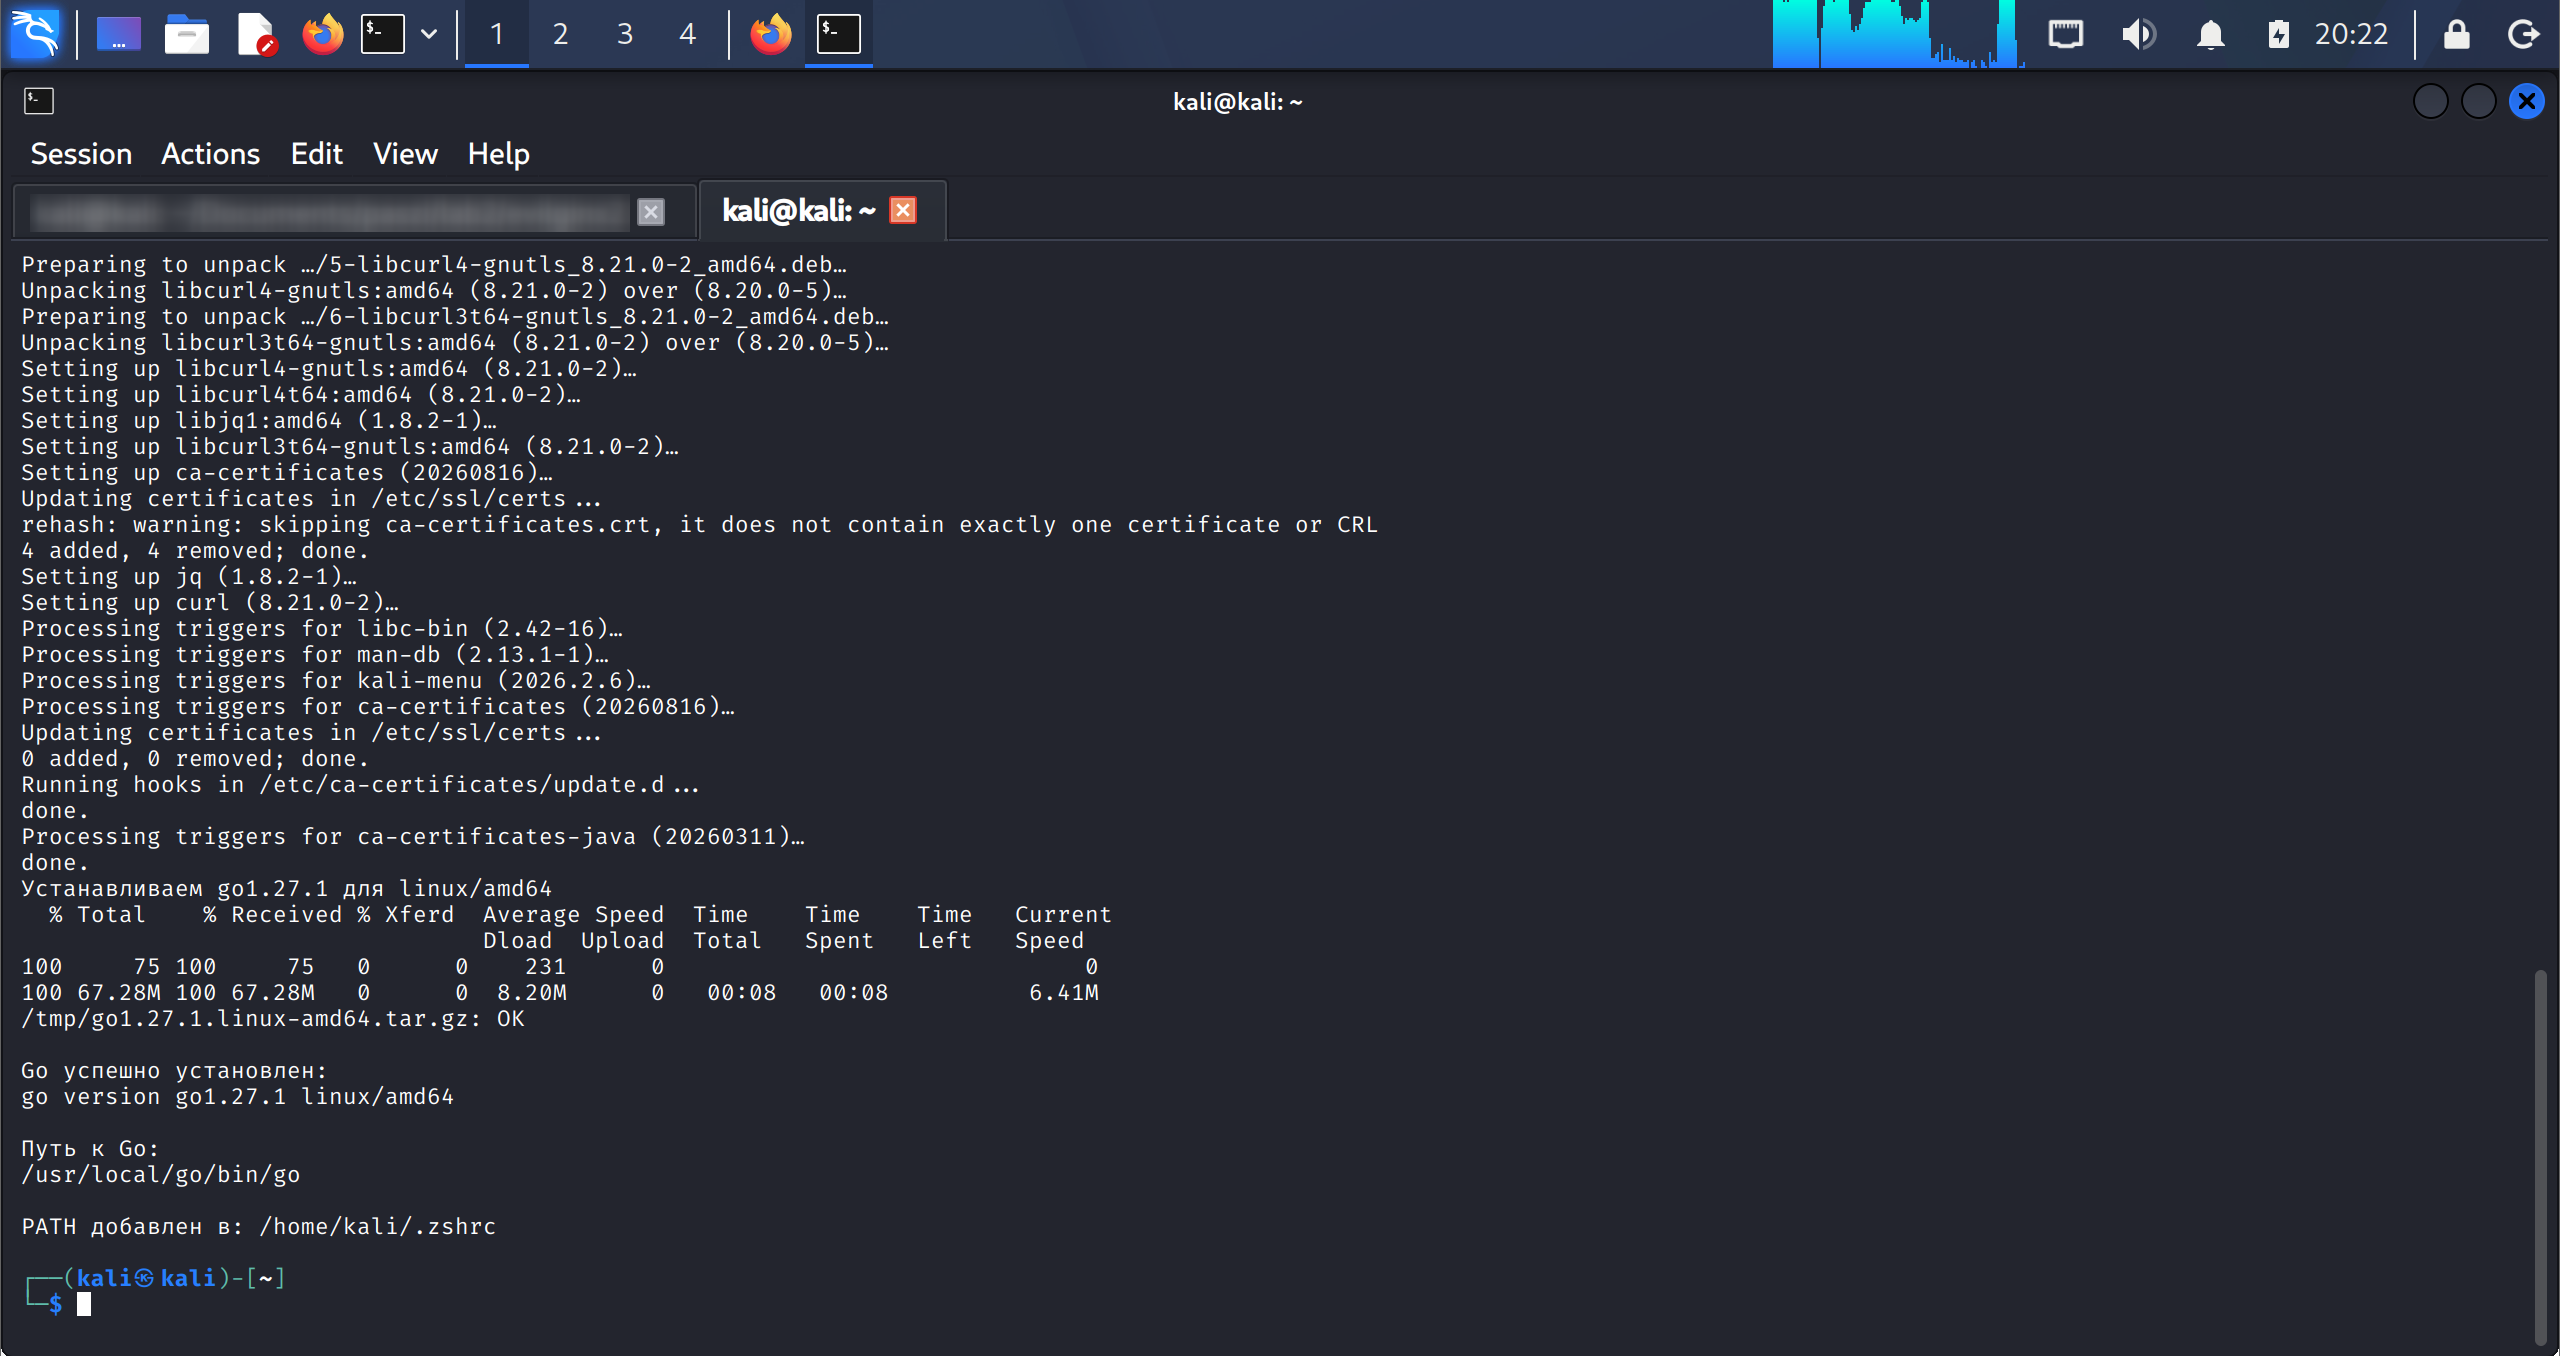Switch to workspace 1
Screen dimensions: 2560x1356
coord(497,34)
